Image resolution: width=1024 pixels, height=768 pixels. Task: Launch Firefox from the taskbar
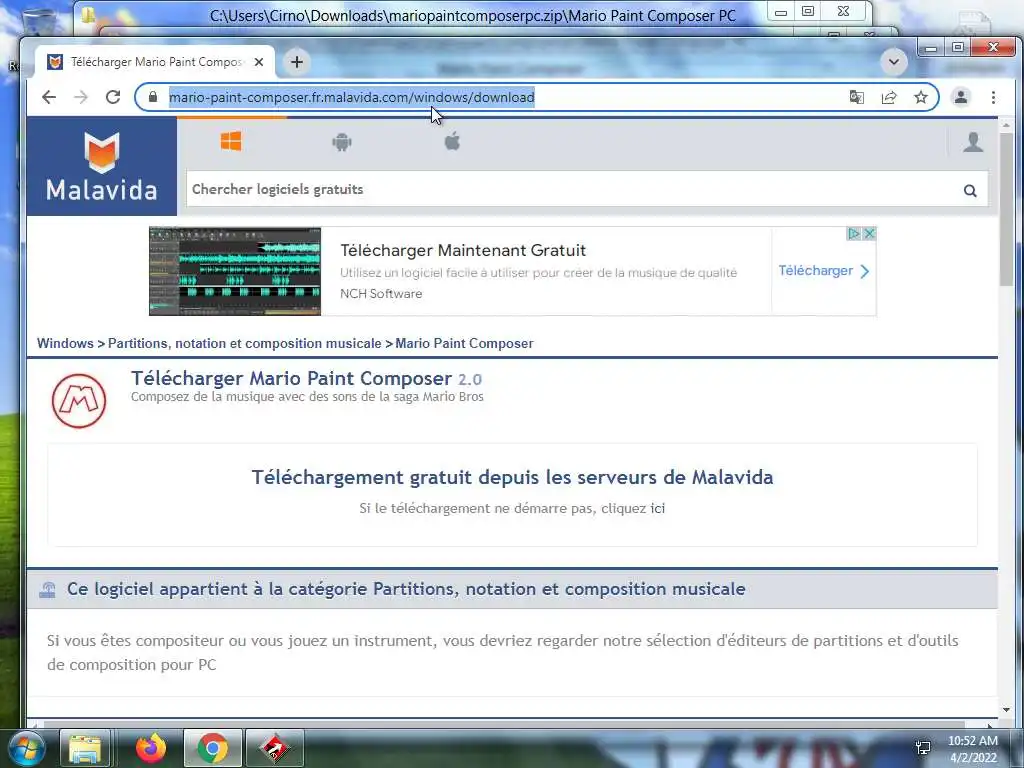point(151,748)
